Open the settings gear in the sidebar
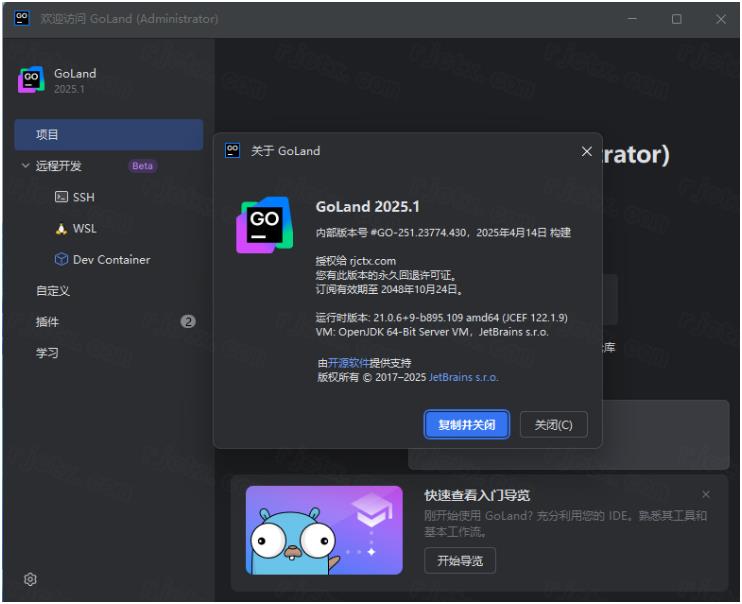 point(30,579)
